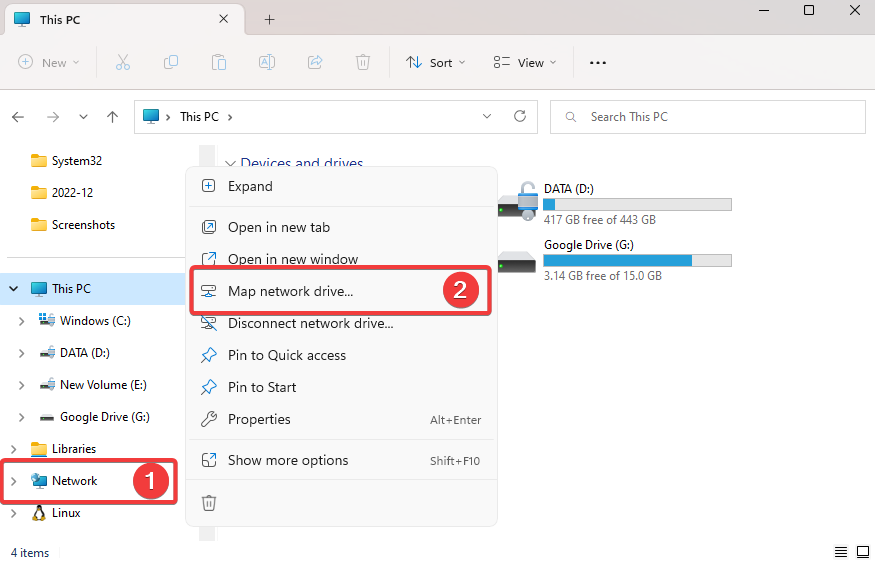This screenshot has width=875, height=562.
Task: Click the Copy icon in toolbar
Action: click(x=171, y=62)
